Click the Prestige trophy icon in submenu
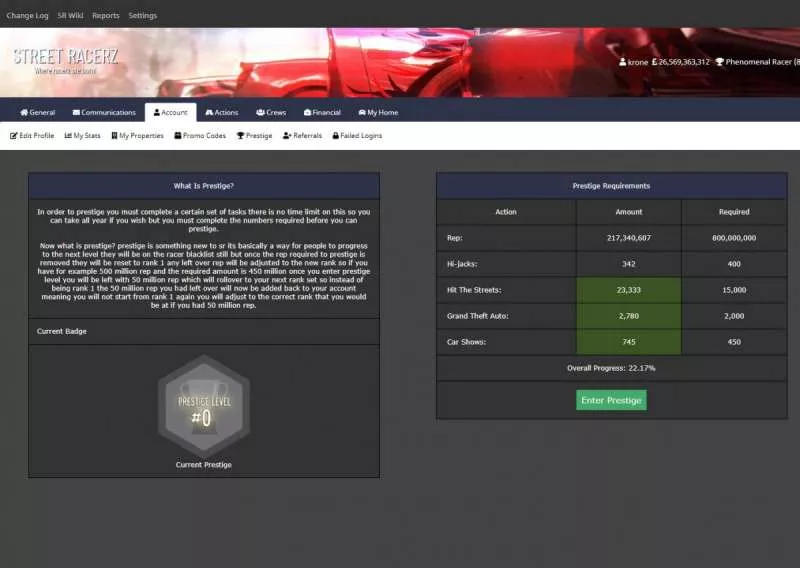 (x=240, y=136)
